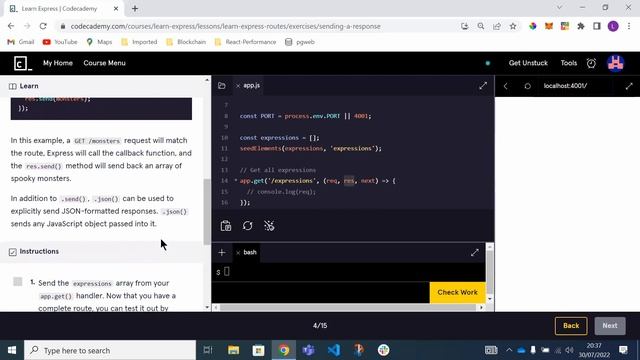
Task: Open the React-Performance bookmarks folder
Action: coord(245,42)
